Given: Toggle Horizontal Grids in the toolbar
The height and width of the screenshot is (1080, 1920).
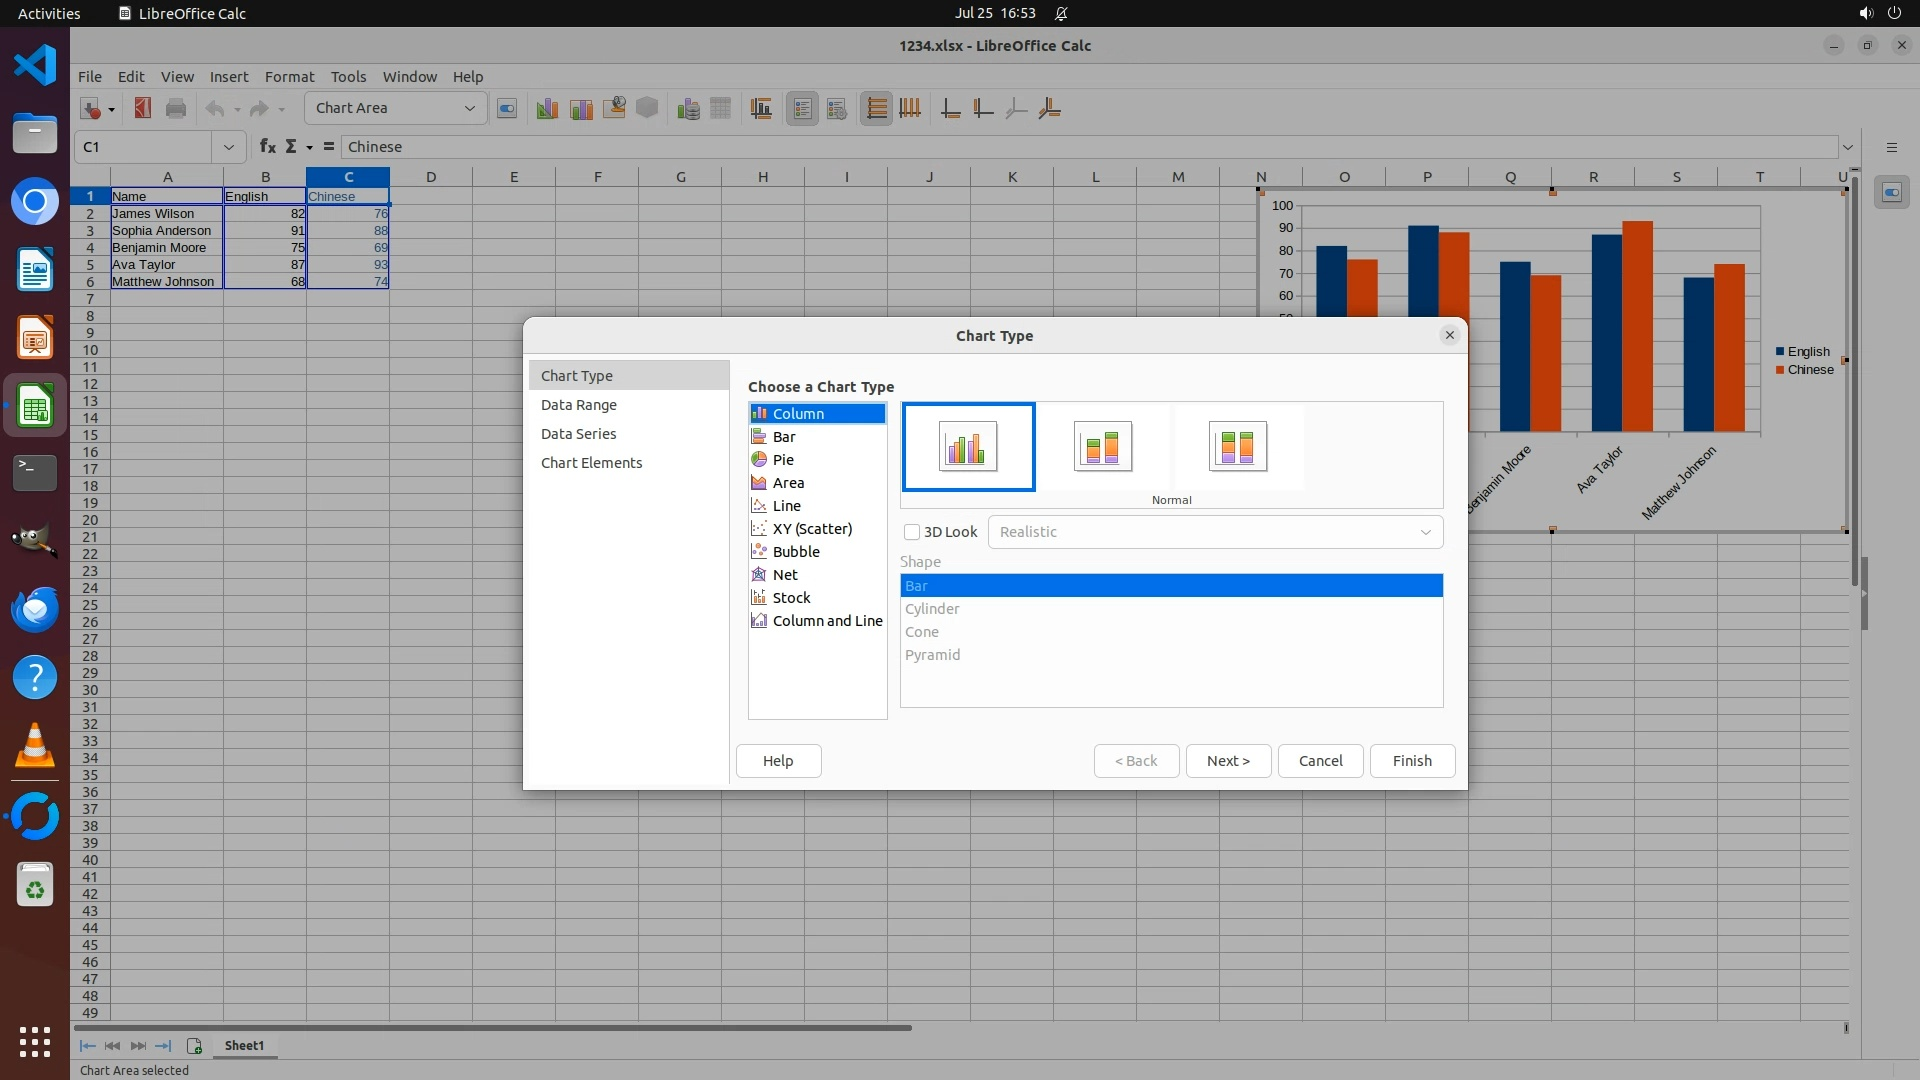Looking at the screenshot, I should pos(876,109).
